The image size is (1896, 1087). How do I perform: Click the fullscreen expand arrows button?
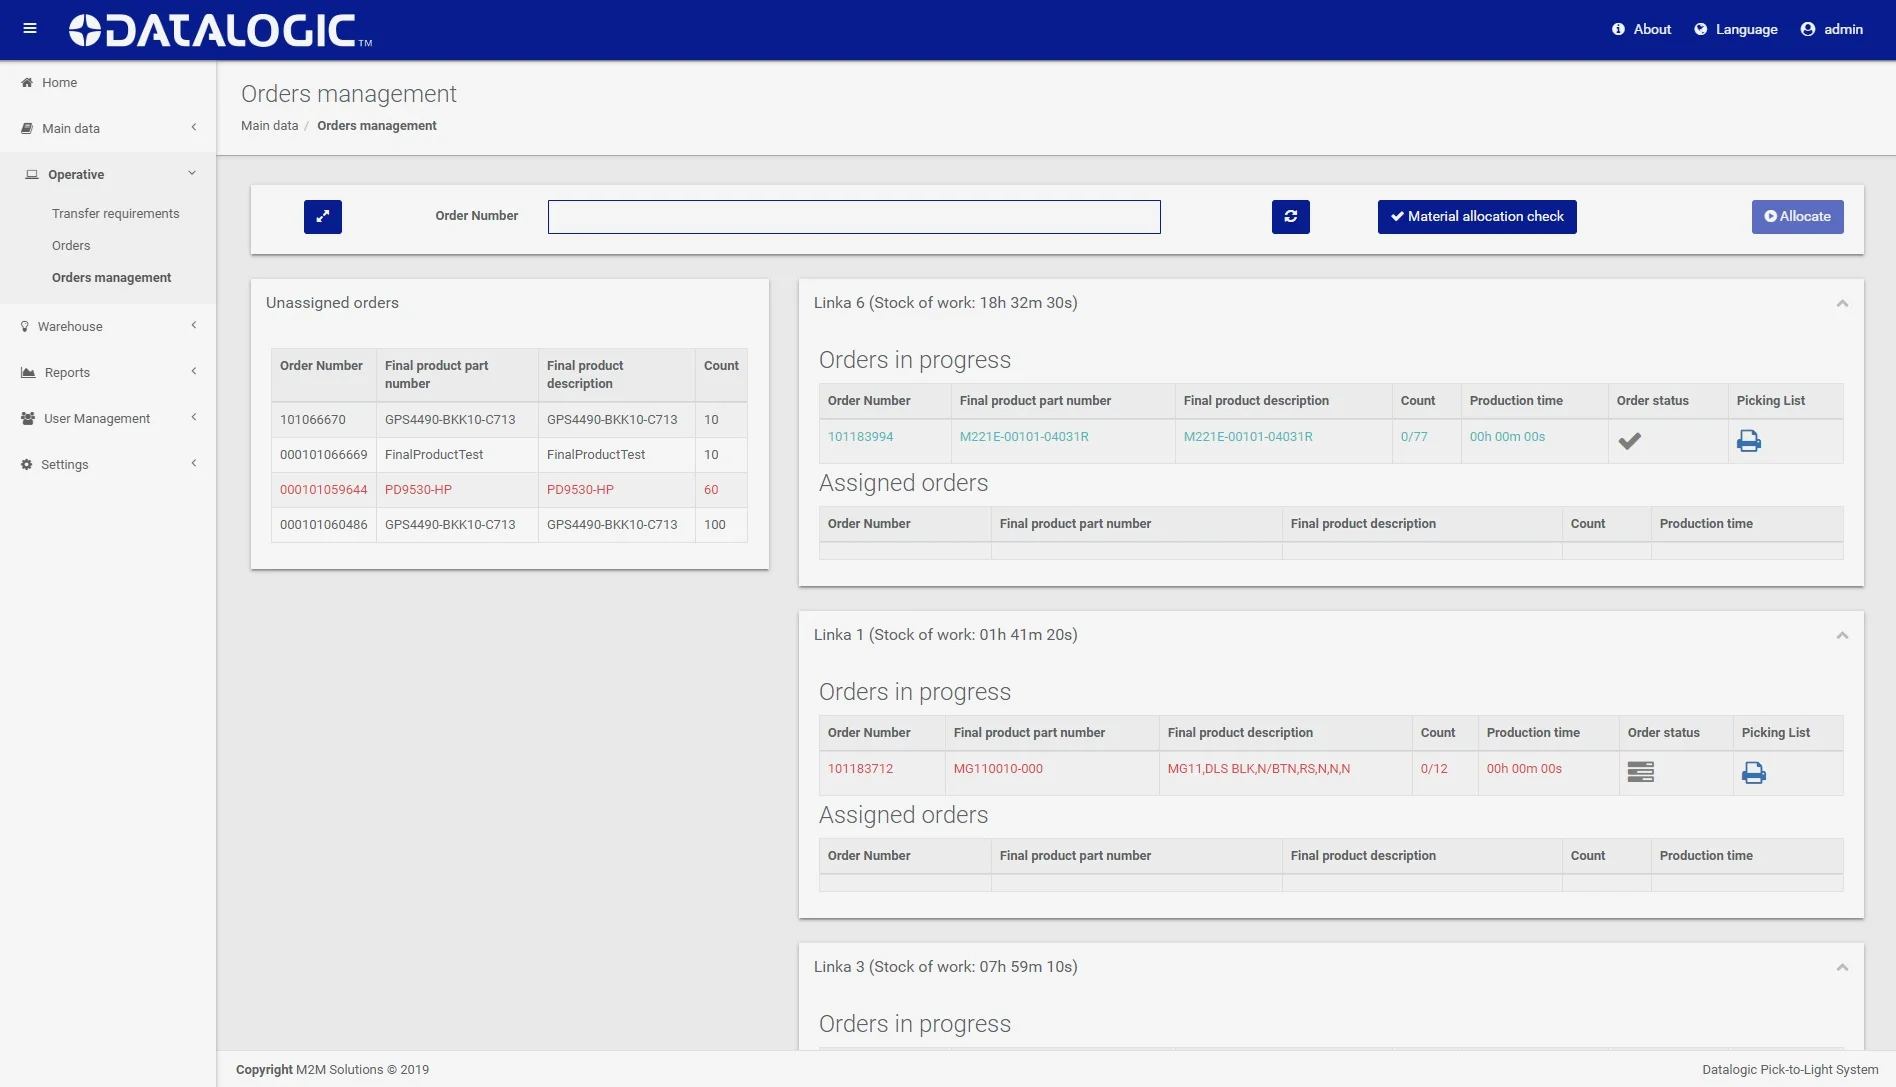coord(323,216)
